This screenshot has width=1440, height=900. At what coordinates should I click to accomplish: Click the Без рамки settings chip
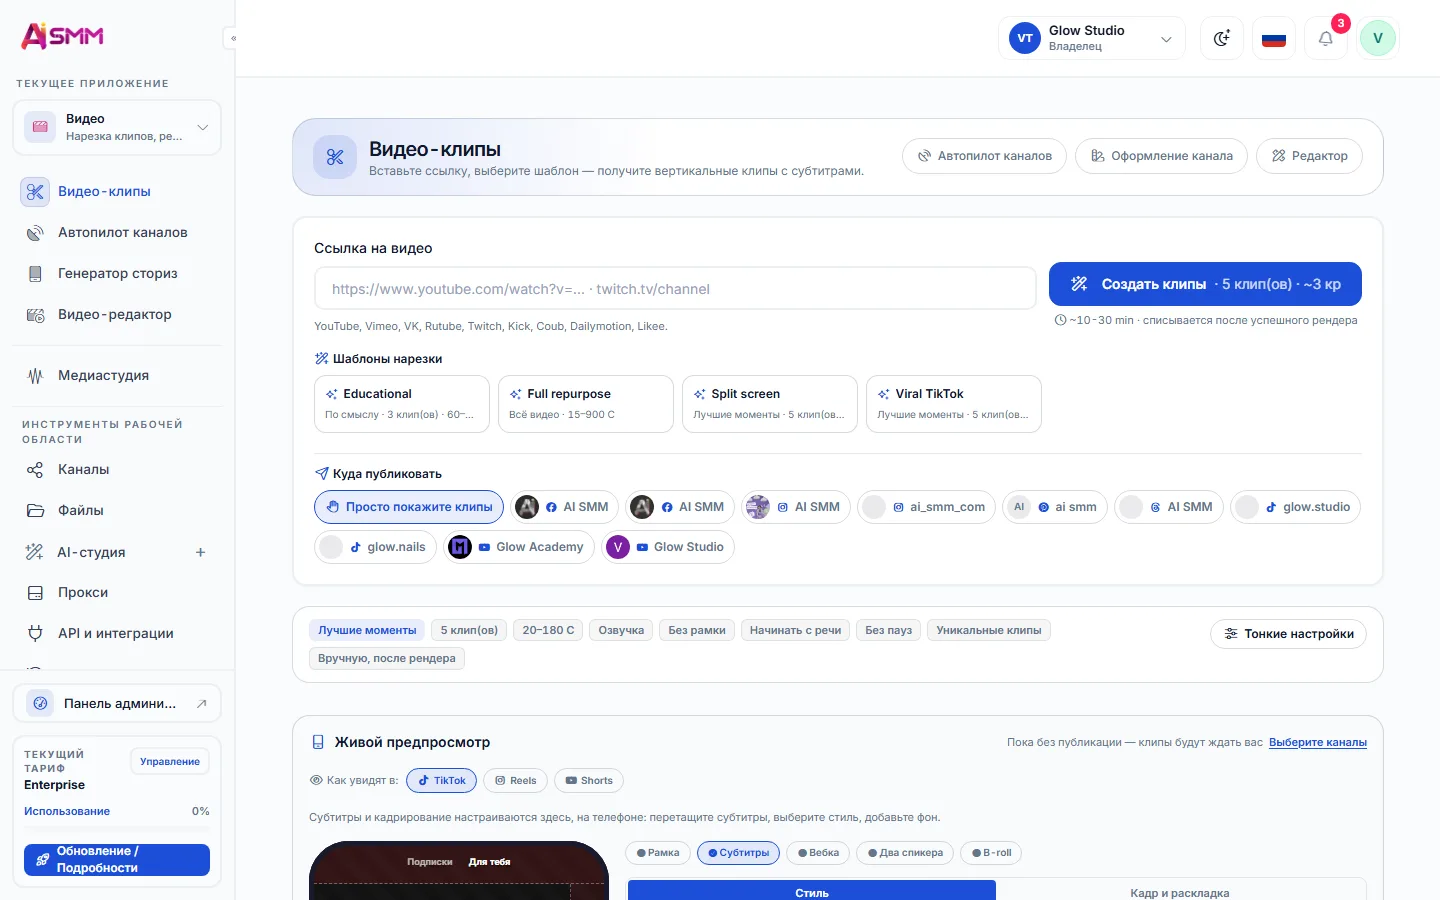pyautogui.click(x=697, y=630)
